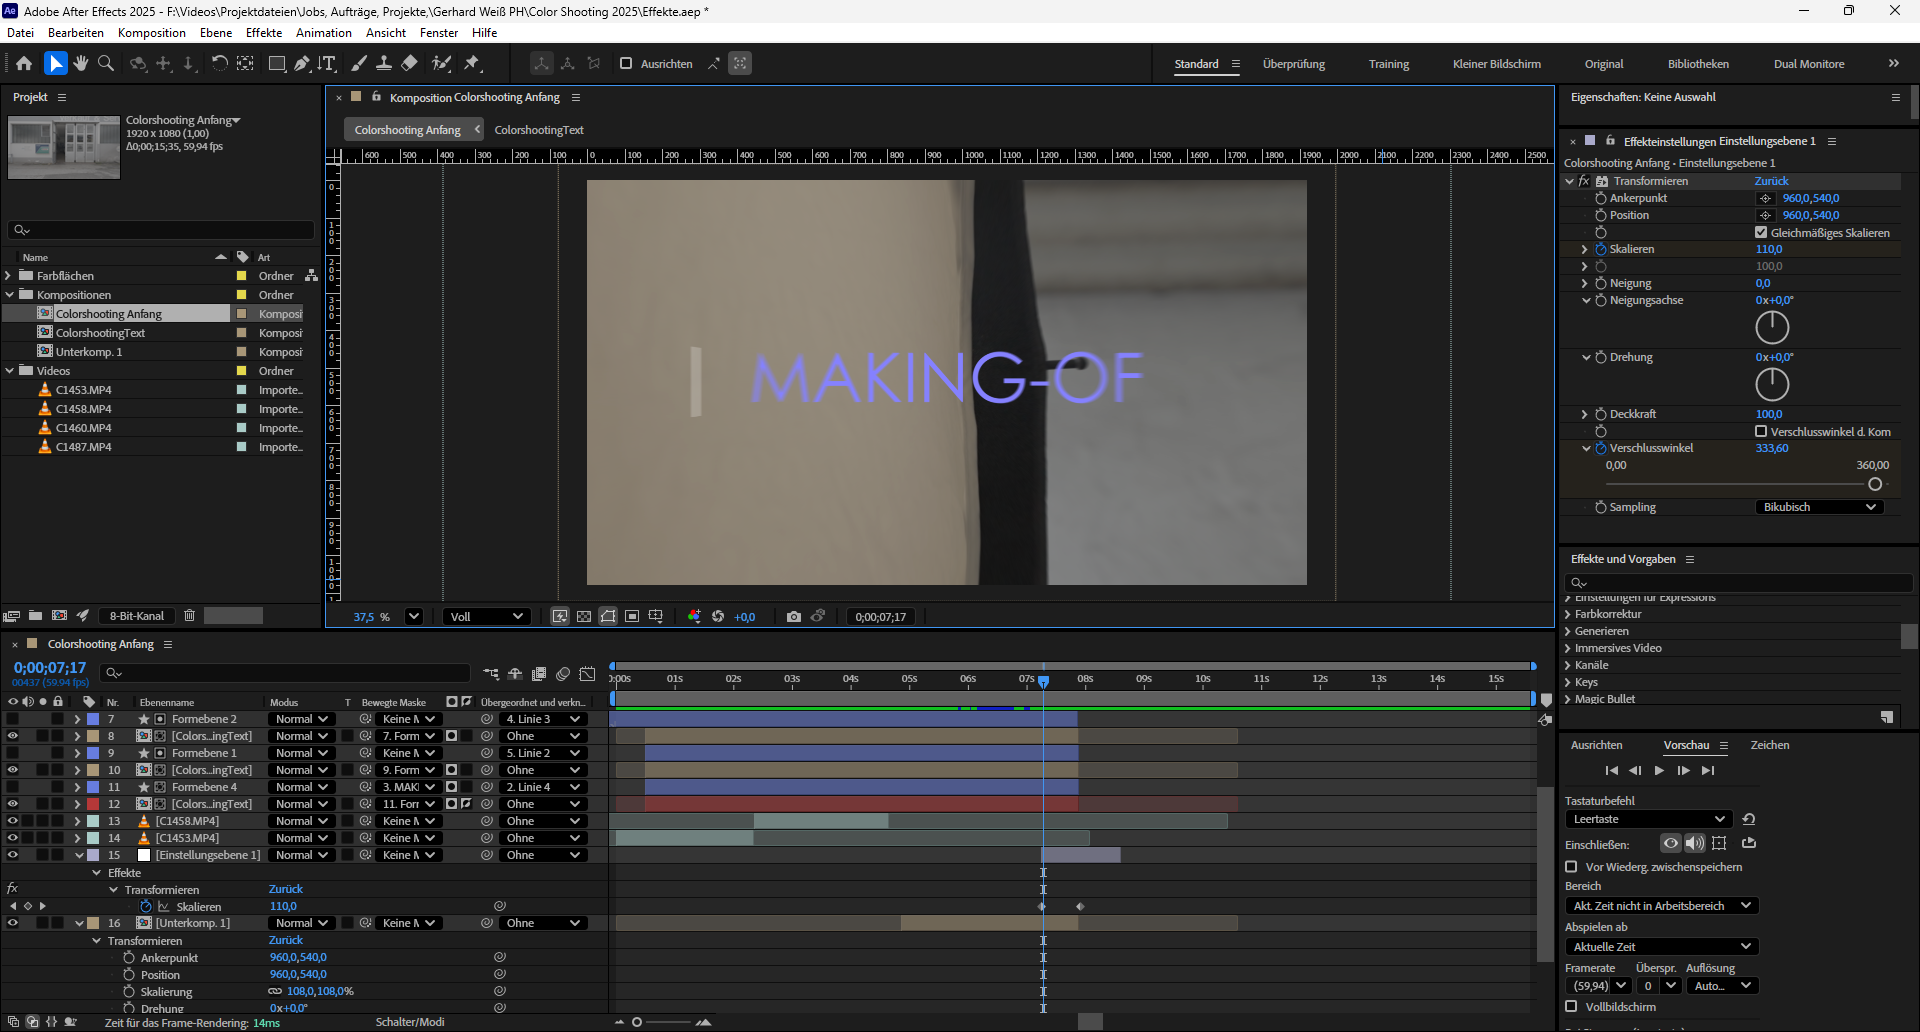Select the Clone Stamp tool

coord(384,63)
